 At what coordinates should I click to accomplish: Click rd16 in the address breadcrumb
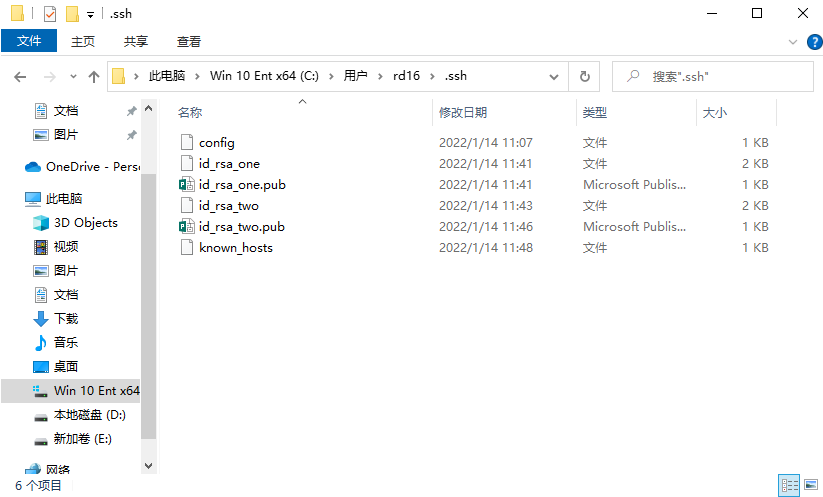(x=406, y=76)
